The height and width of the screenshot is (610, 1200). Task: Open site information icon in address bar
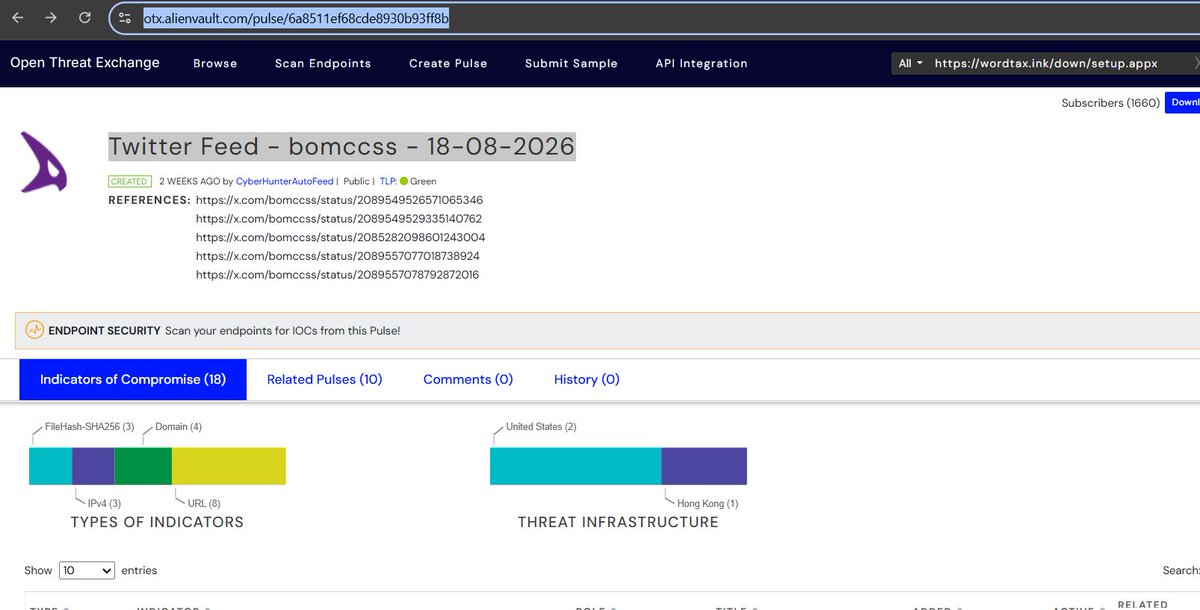125,18
